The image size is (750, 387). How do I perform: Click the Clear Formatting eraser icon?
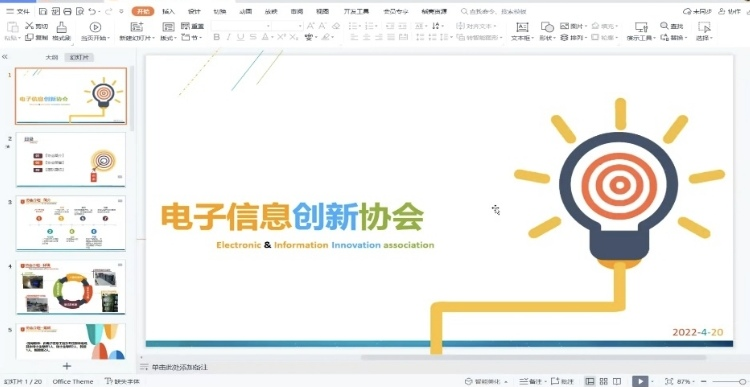(x=336, y=26)
